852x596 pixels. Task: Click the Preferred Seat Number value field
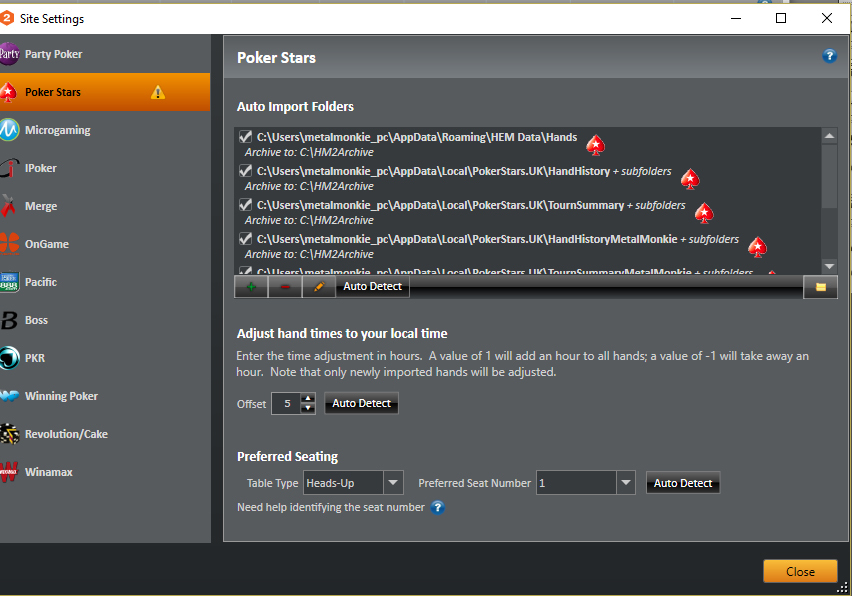click(x=576, y=482)
